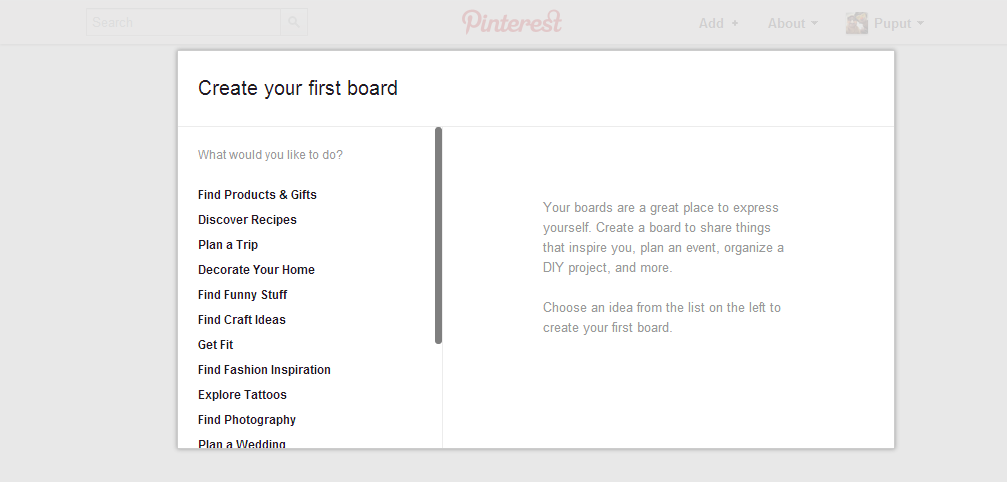Click the Puput profile avatar
1007x482 pixels.
tap(857, 23)
